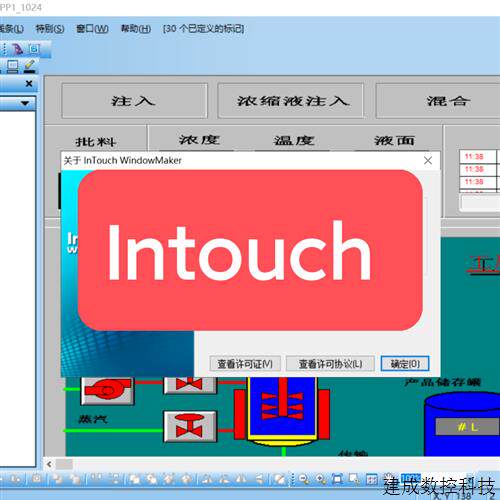Click the 混合 button
The height and width of the screenshot is (500, 500).
(x=438, y=101)
